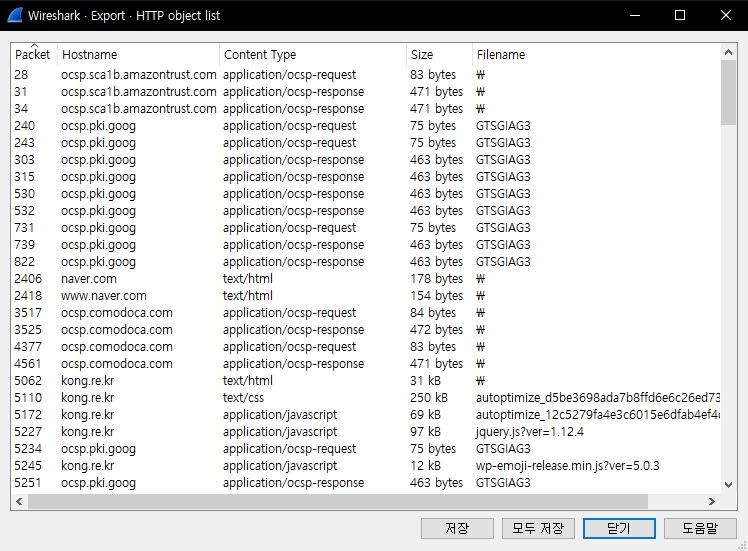Click the 84 bytes size cell

click(433, 313)
